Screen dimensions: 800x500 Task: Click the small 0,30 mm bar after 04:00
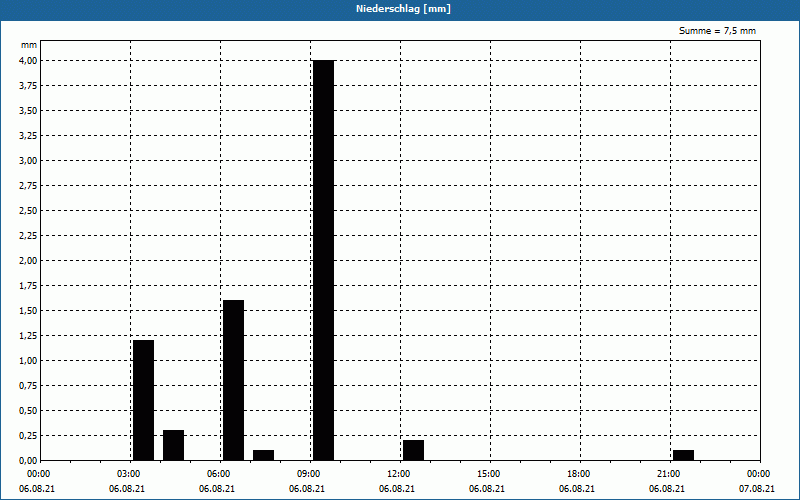tap(173, 445)
